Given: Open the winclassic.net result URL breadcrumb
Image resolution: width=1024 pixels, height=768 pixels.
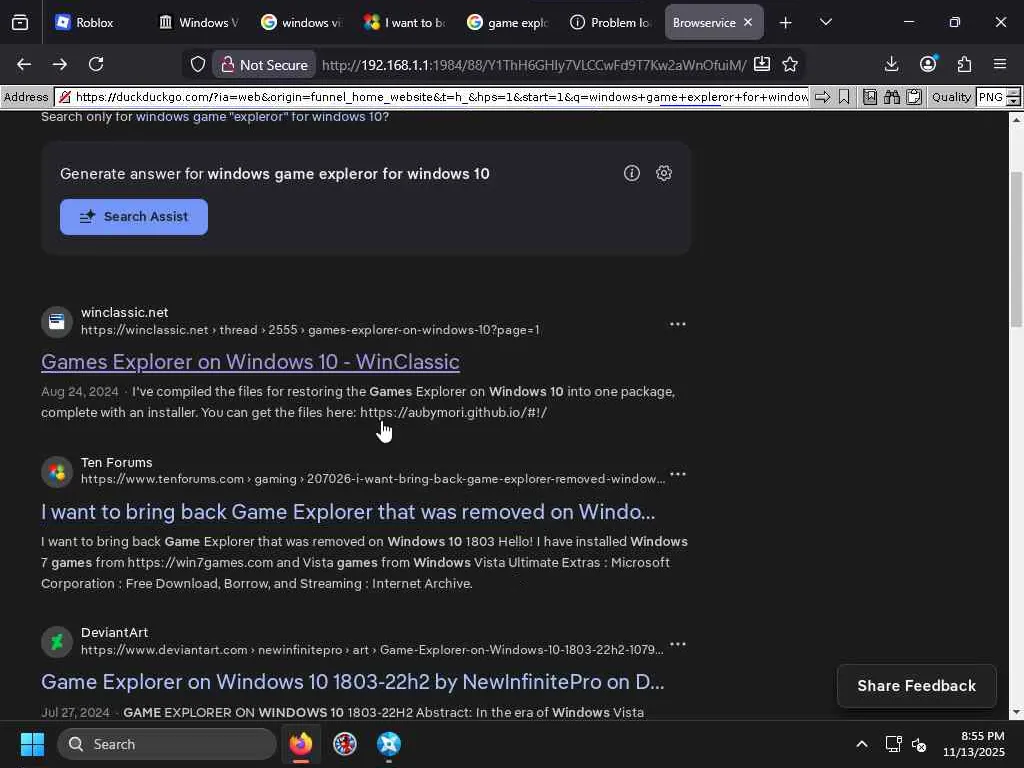Looking at the screenshot, I should [310, 330].
